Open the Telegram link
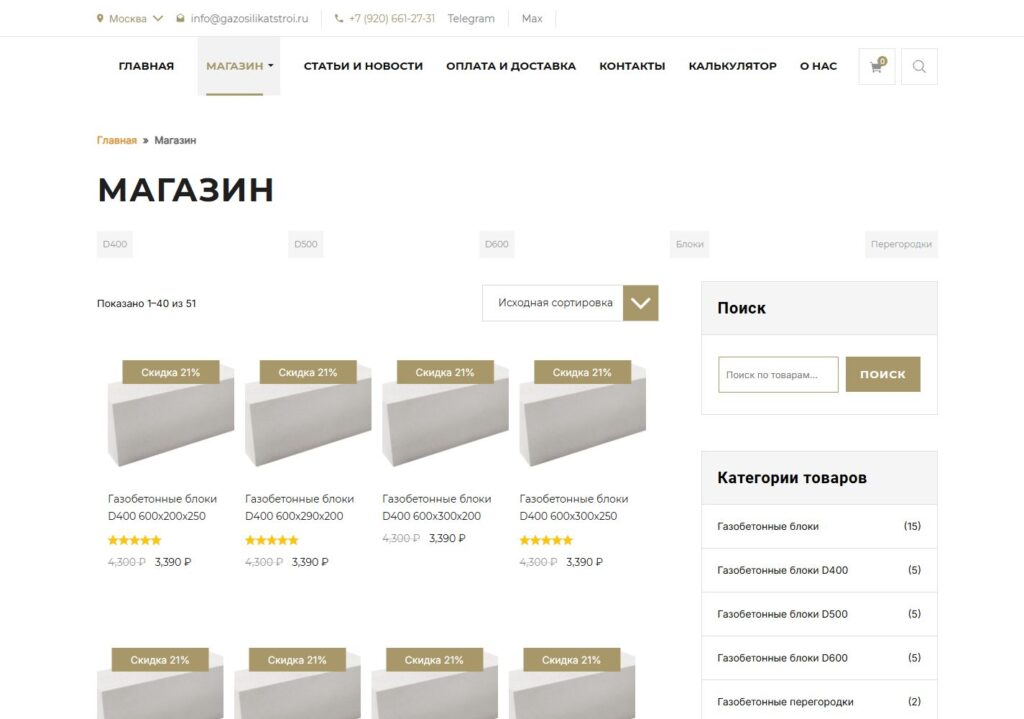Viewport: 1024px width, 719px height. 471,18
